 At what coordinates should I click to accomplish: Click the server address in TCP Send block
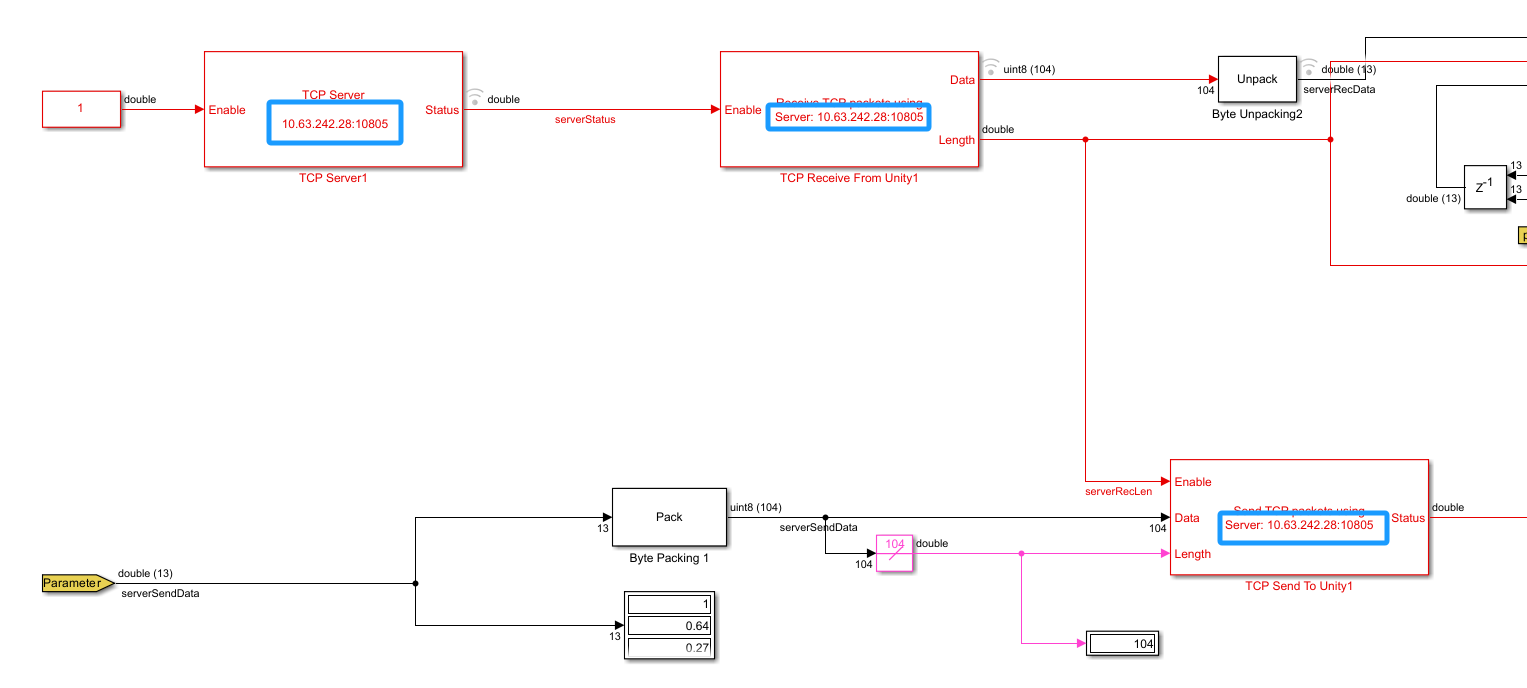point(1302,526)
